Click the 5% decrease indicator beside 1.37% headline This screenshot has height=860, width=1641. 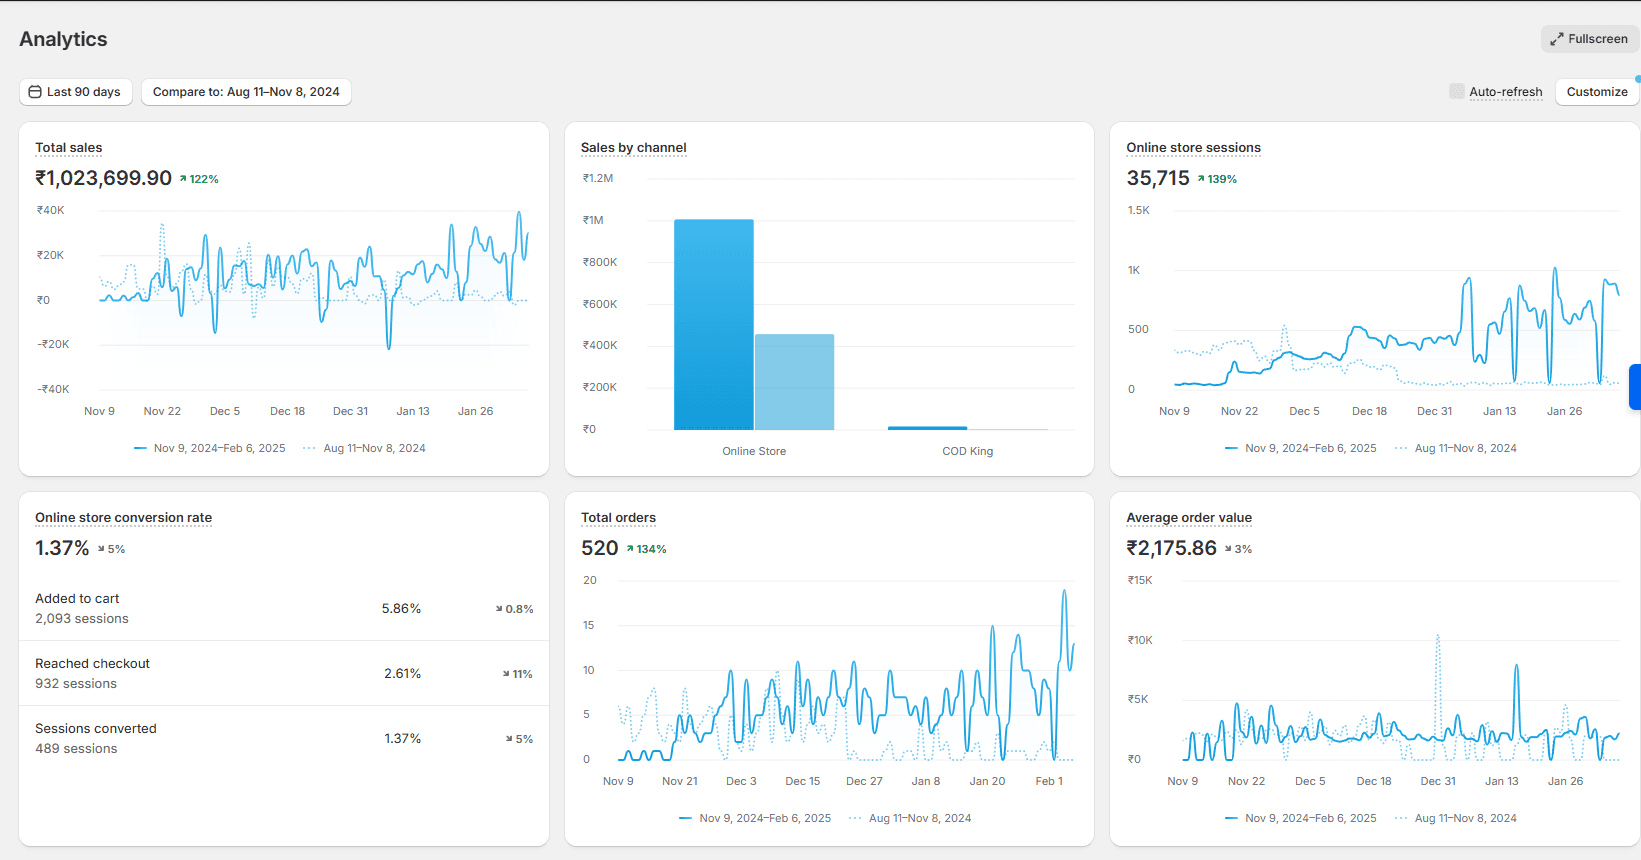pyautogui.click(x=111, y=549)
